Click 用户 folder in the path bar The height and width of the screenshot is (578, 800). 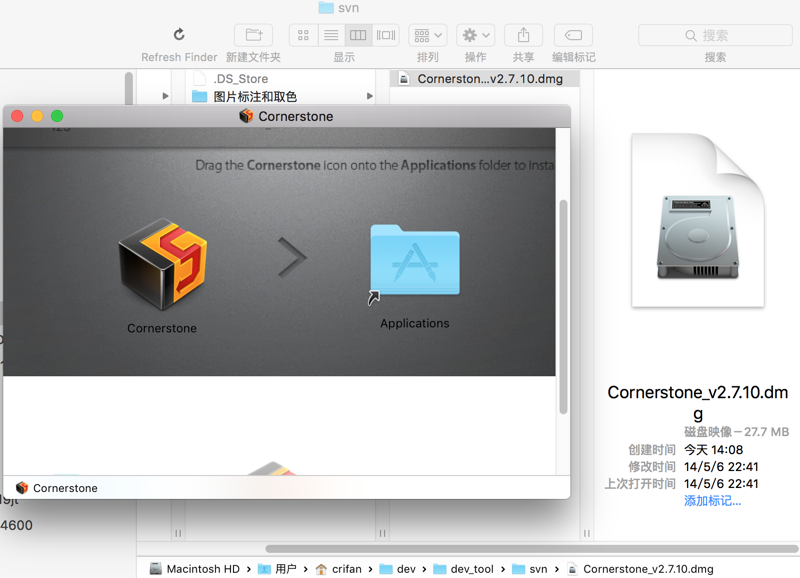tap(277, 569)
